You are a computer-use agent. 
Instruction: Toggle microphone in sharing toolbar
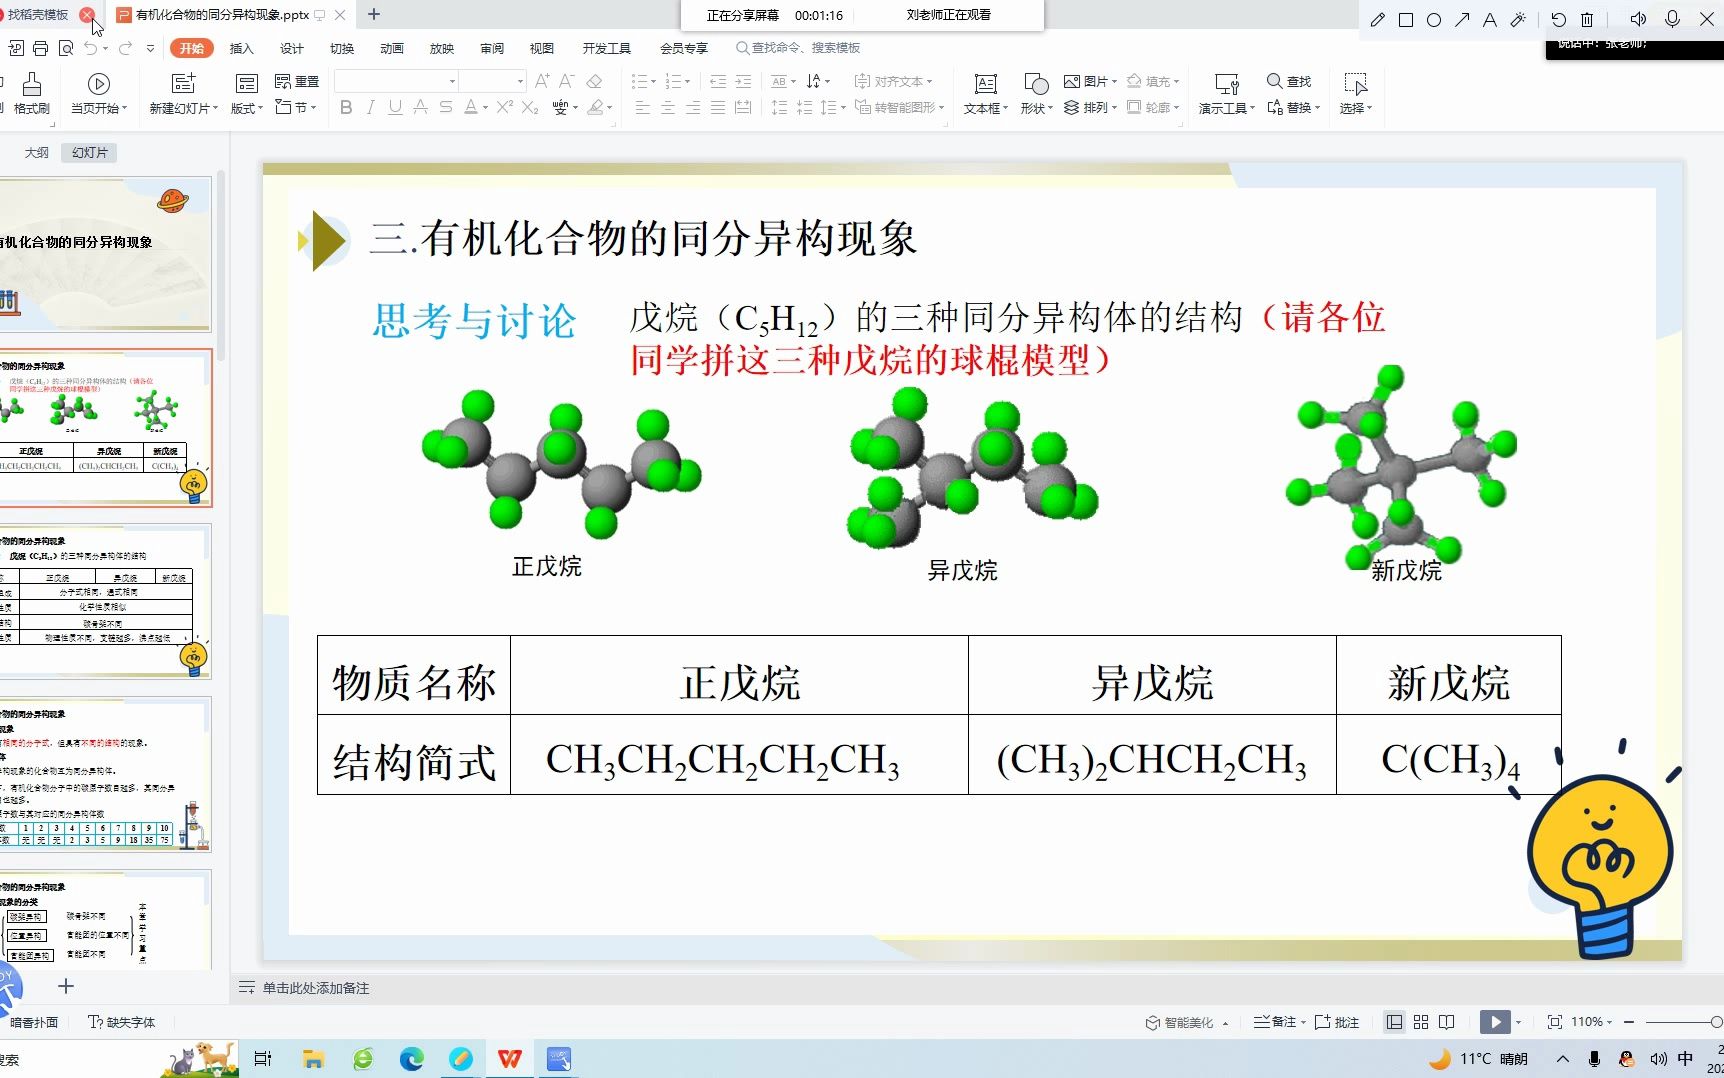[1672, 19]
